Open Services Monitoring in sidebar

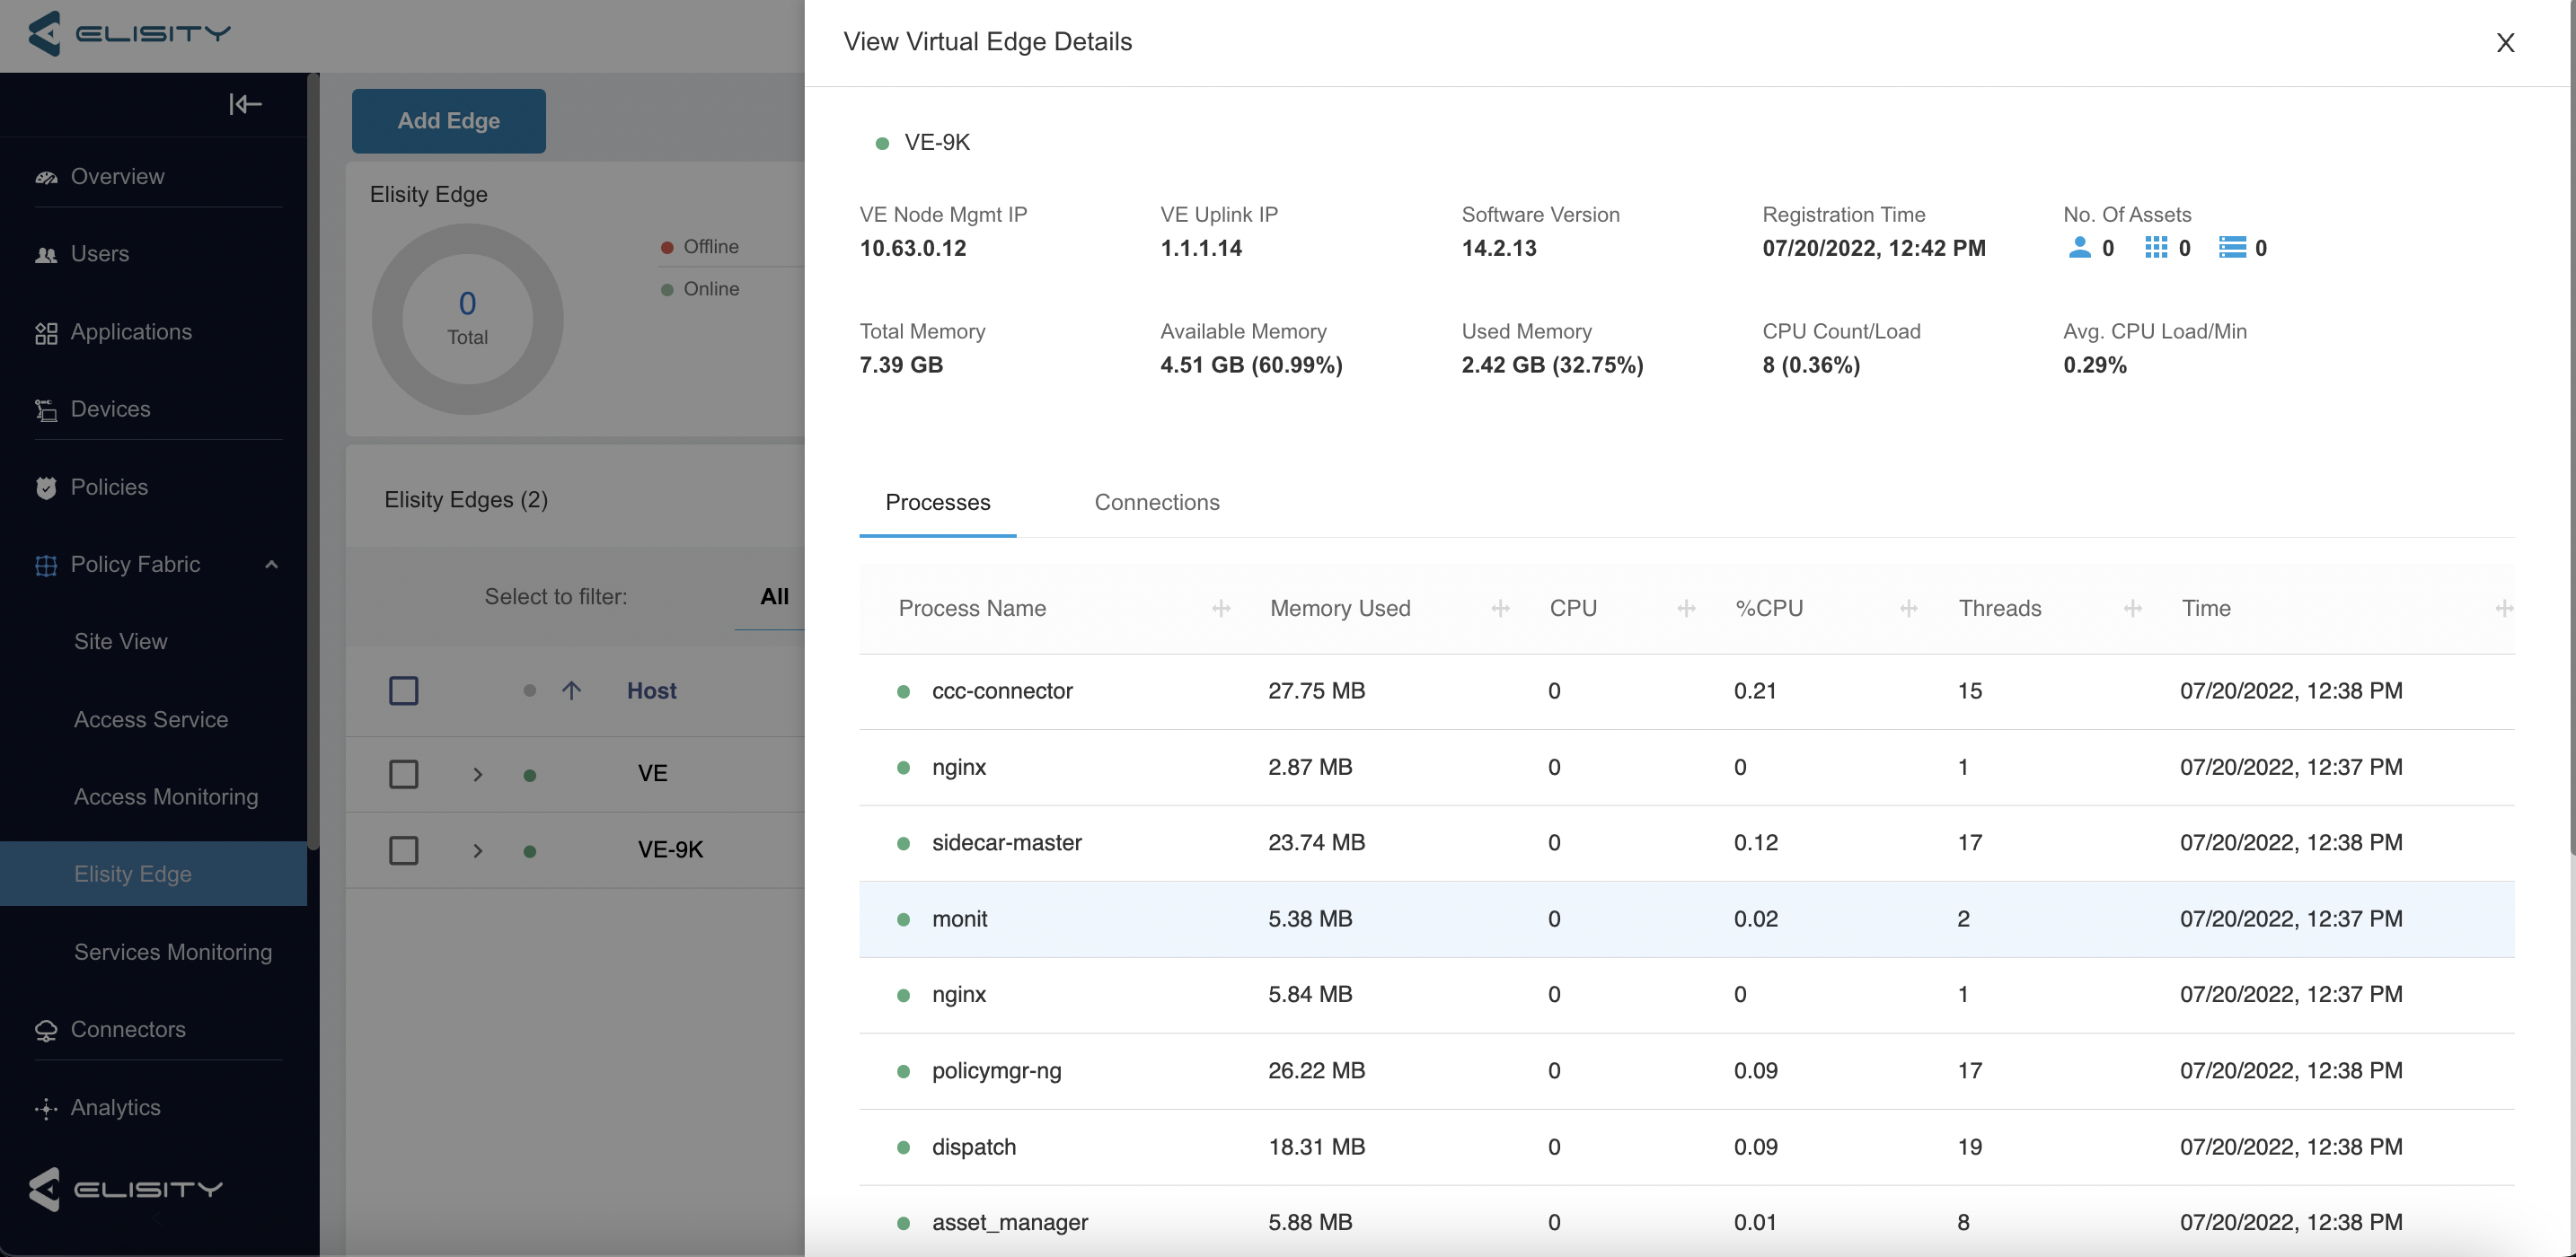click(173, 952)
